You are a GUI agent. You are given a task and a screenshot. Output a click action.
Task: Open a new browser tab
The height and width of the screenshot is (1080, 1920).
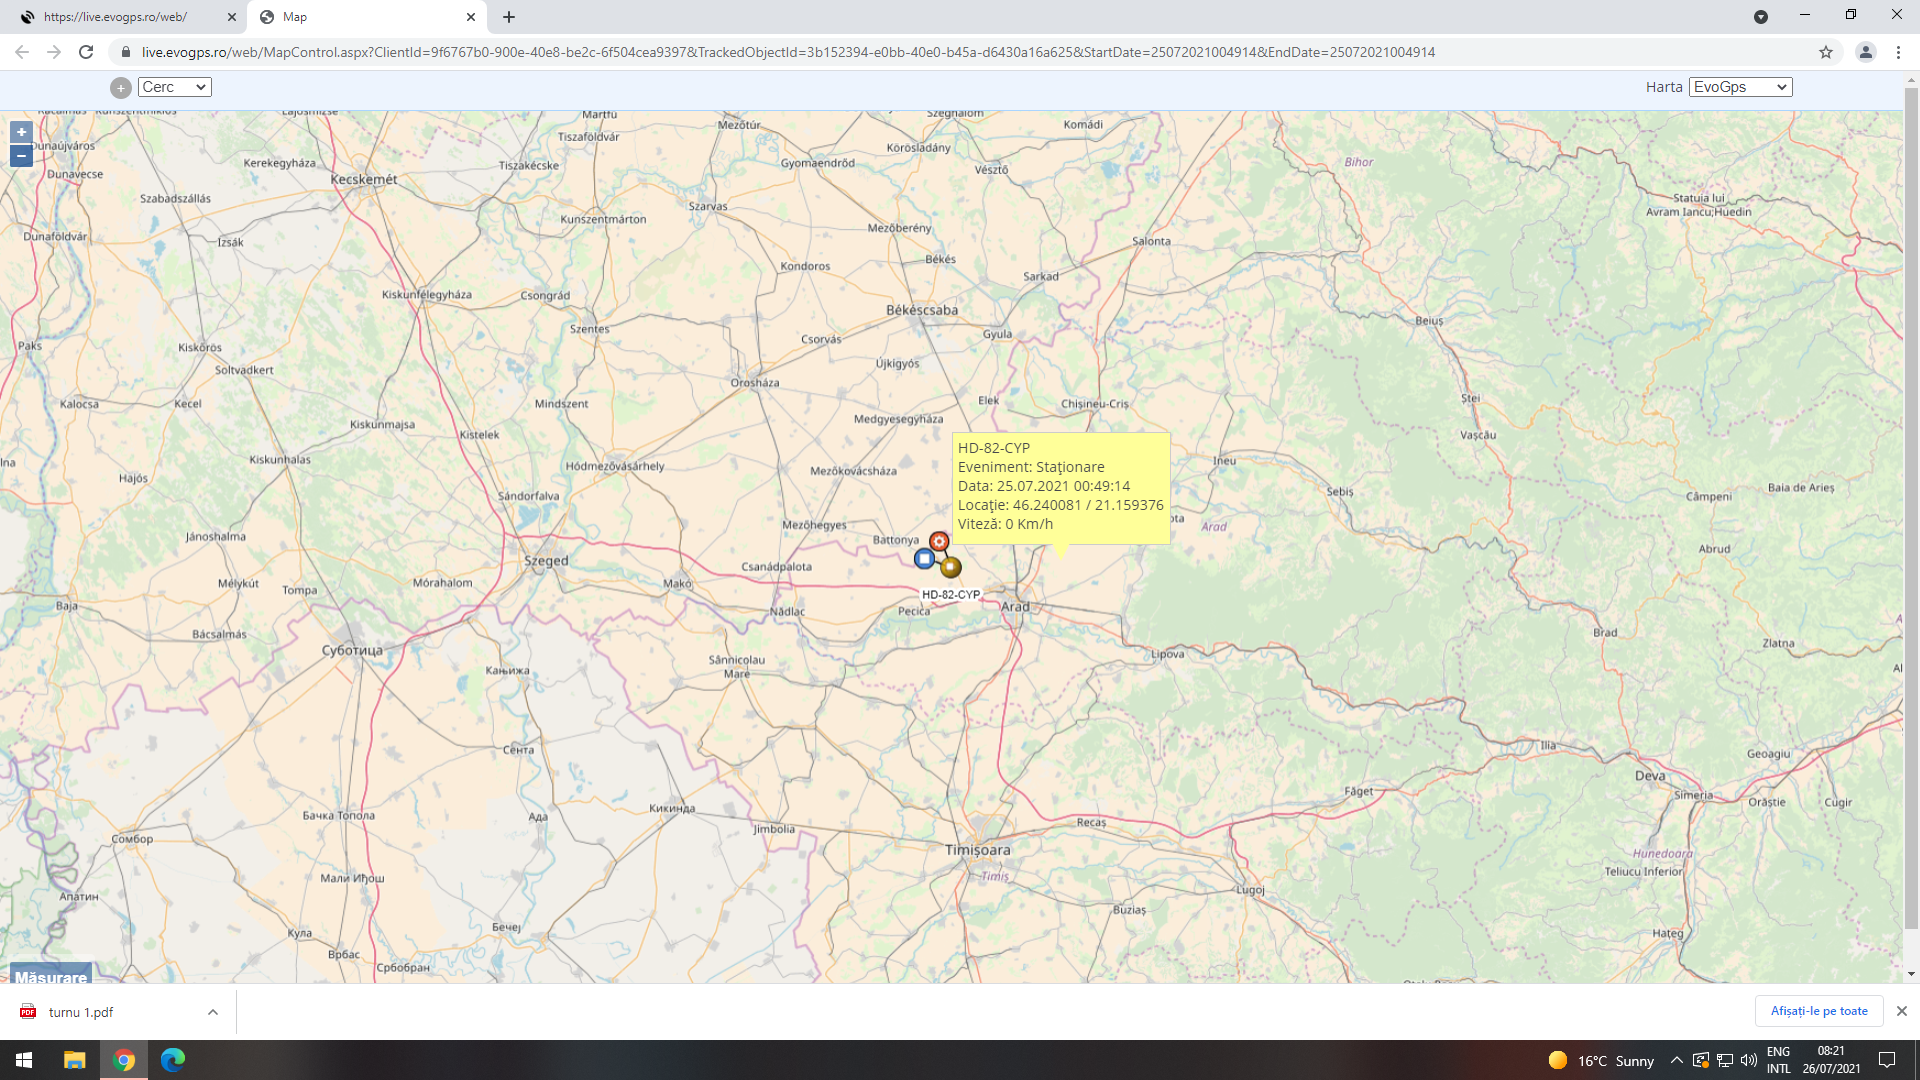point(509,17)
